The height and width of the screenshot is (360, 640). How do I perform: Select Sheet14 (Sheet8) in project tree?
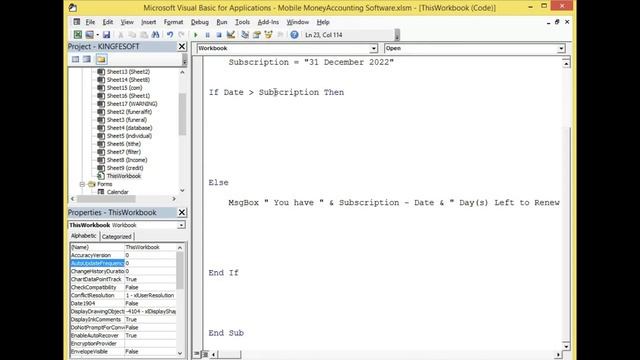(128, 80)
